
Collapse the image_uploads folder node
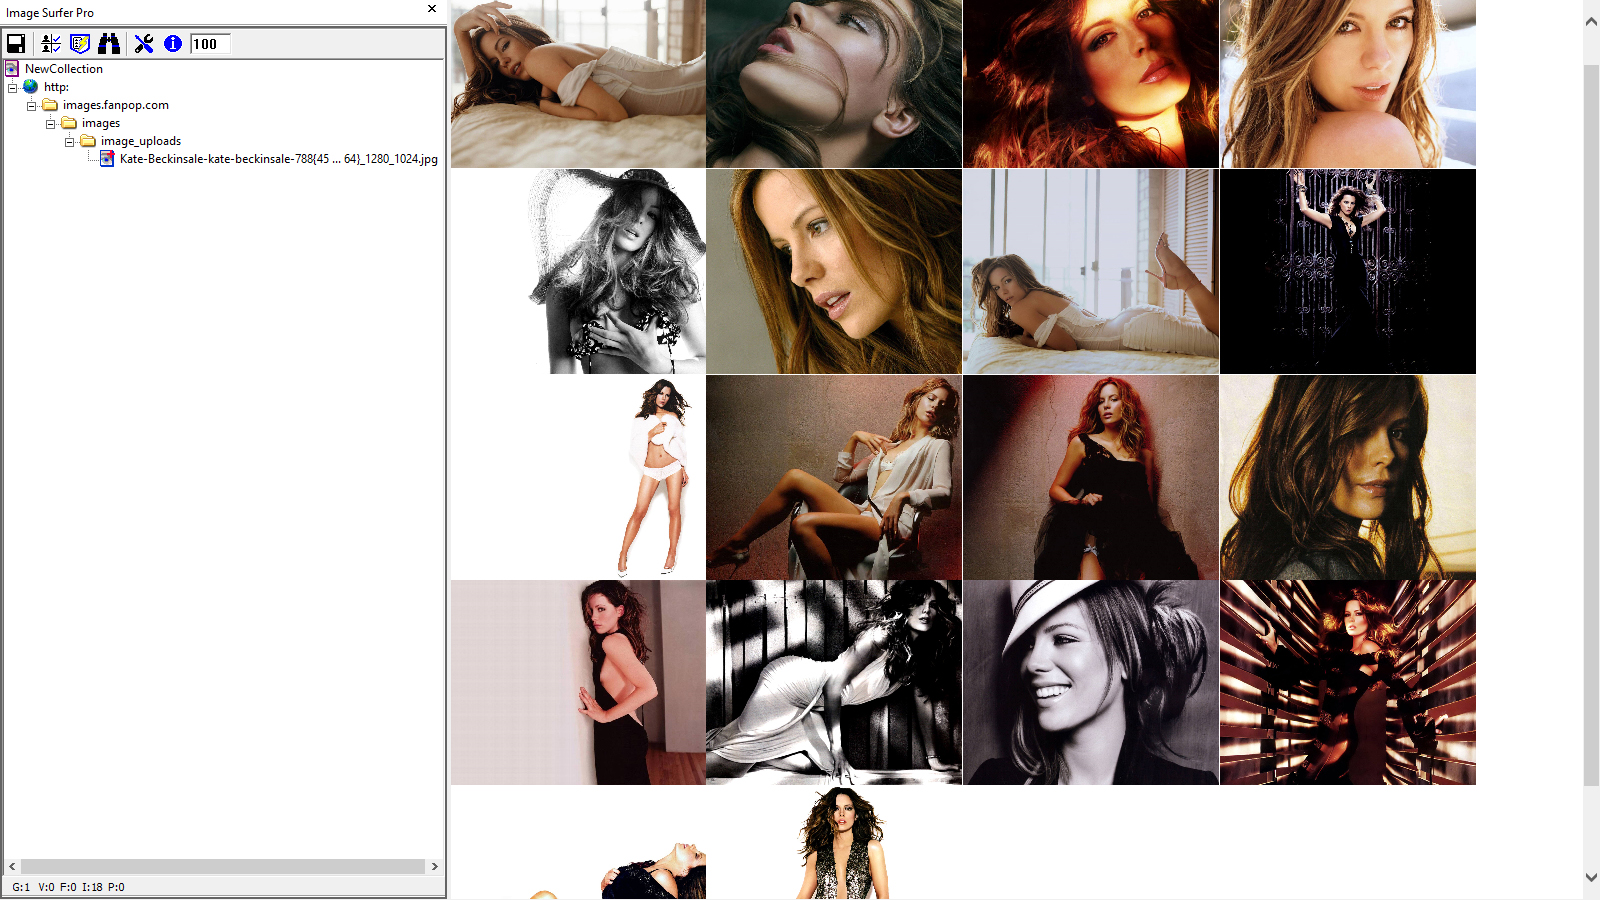click(69, 141)
